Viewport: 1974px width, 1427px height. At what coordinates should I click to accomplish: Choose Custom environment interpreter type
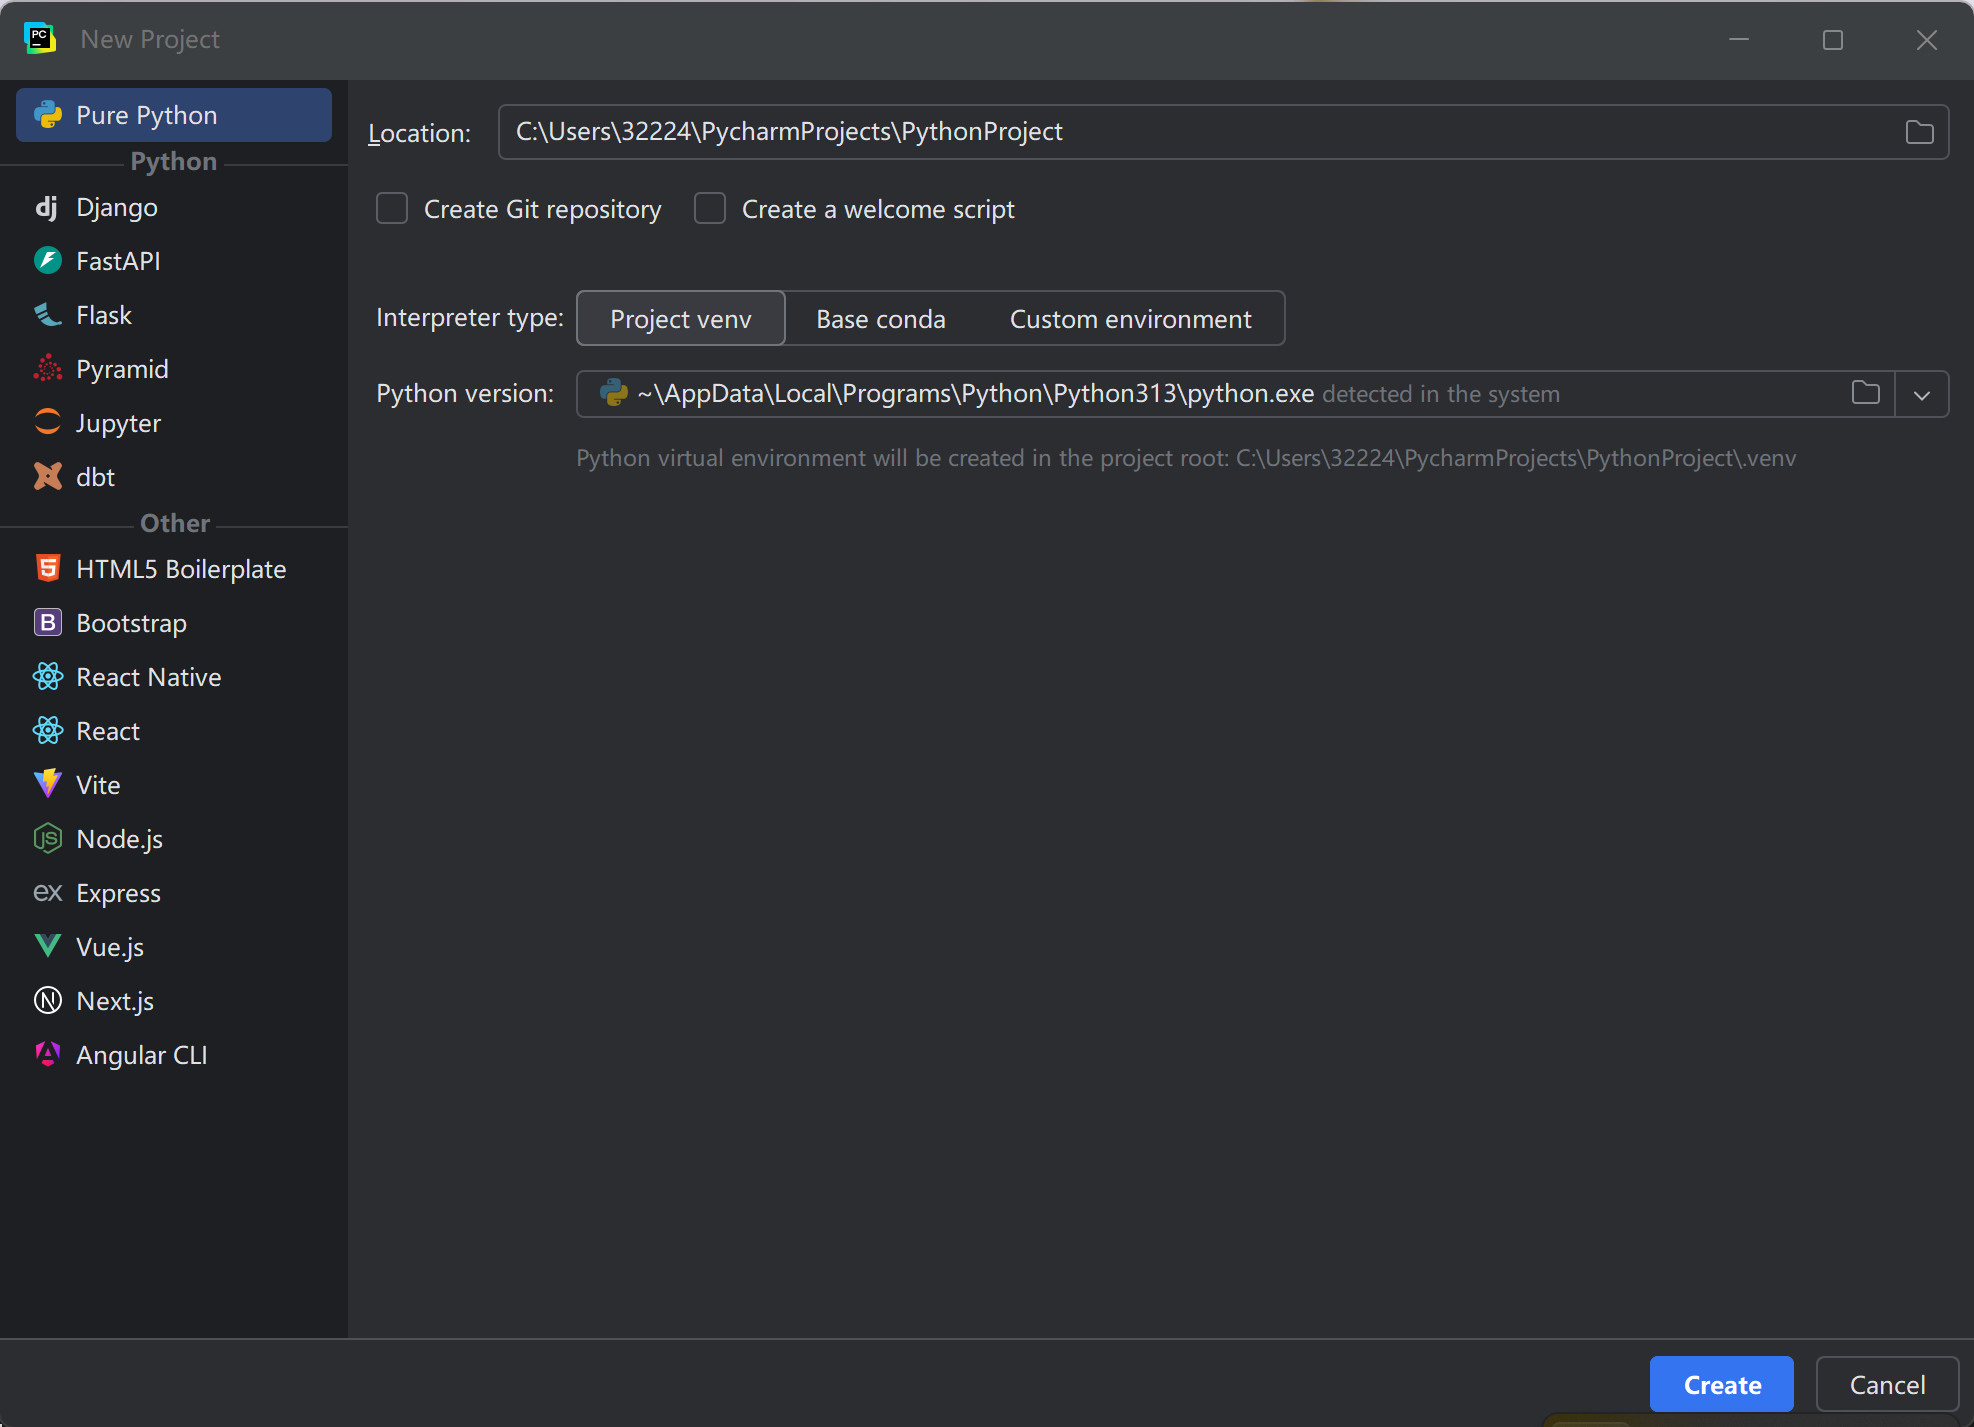1130,318
